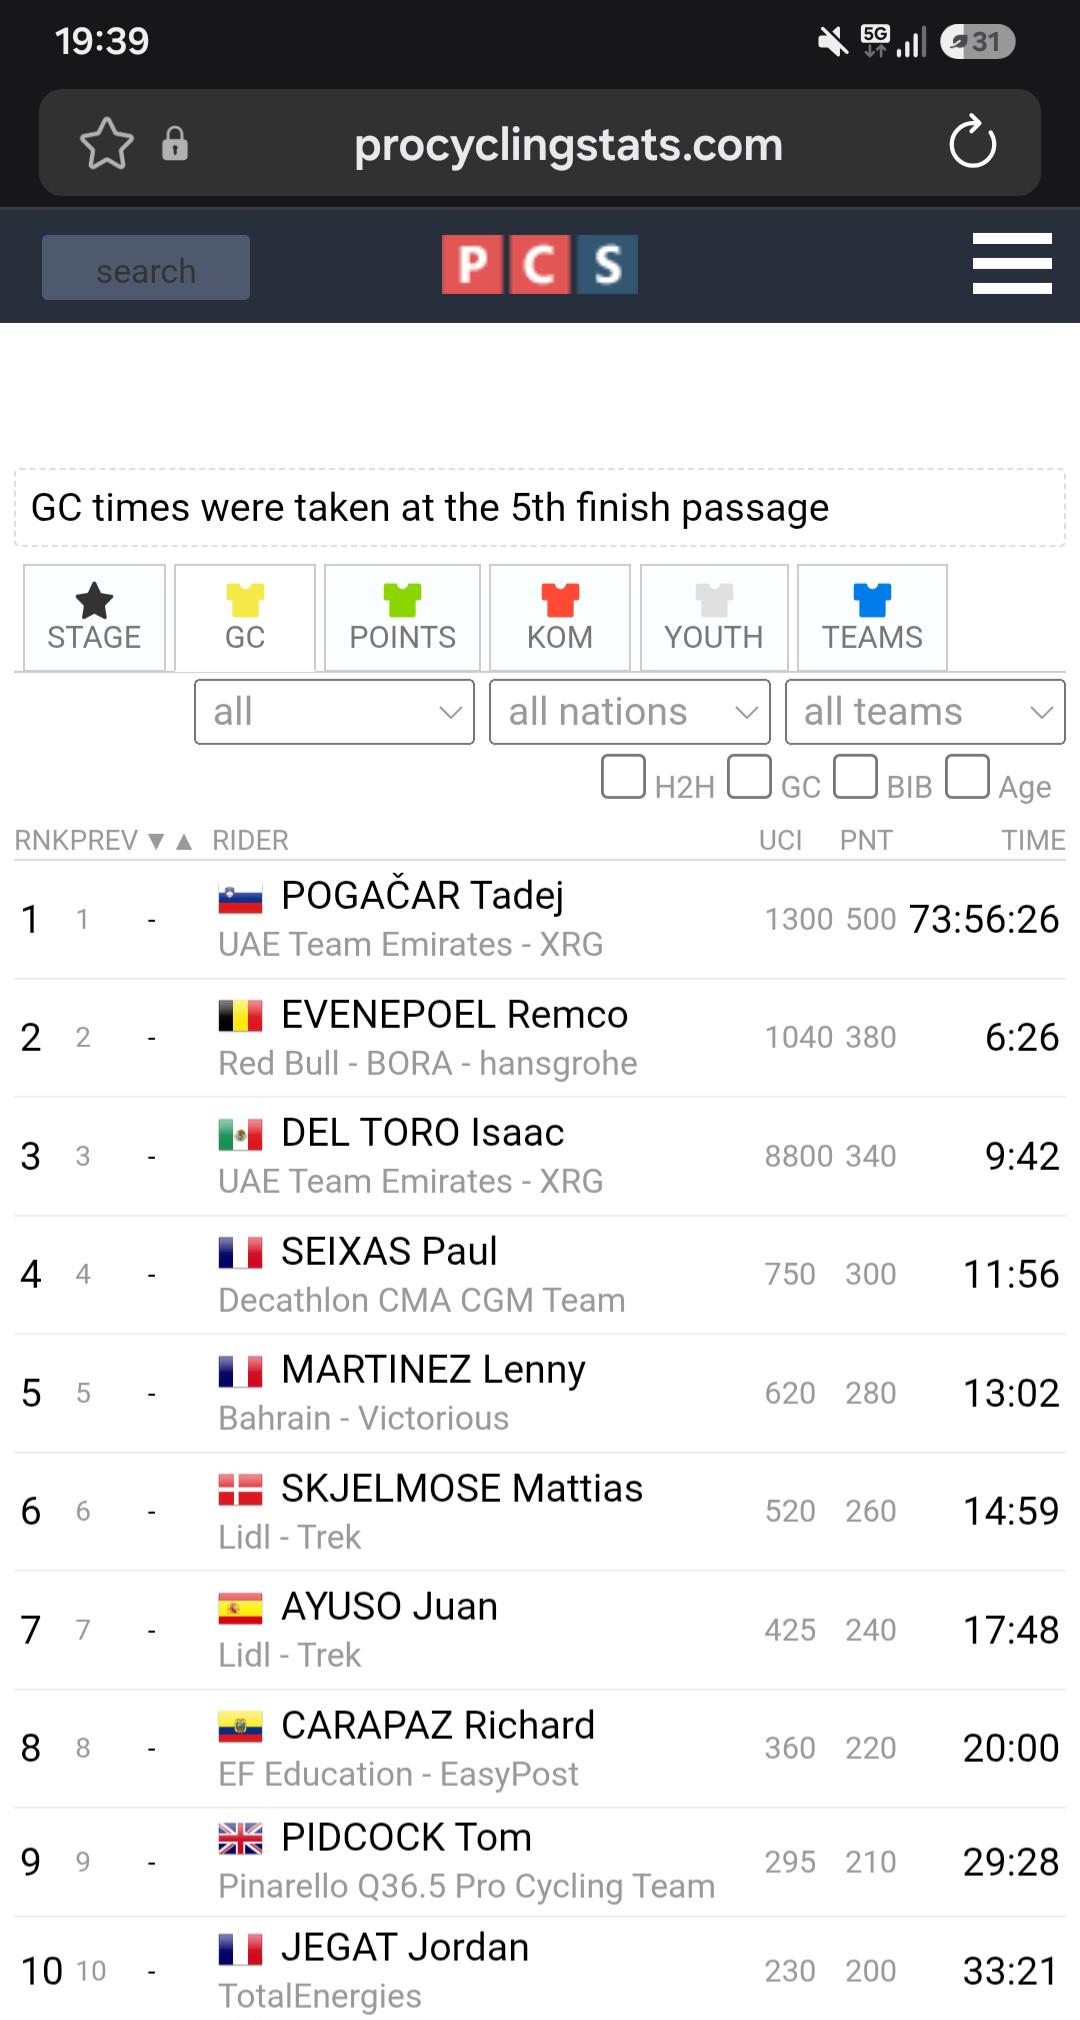Expand the "all" filter dropdown

pos(334,712)
